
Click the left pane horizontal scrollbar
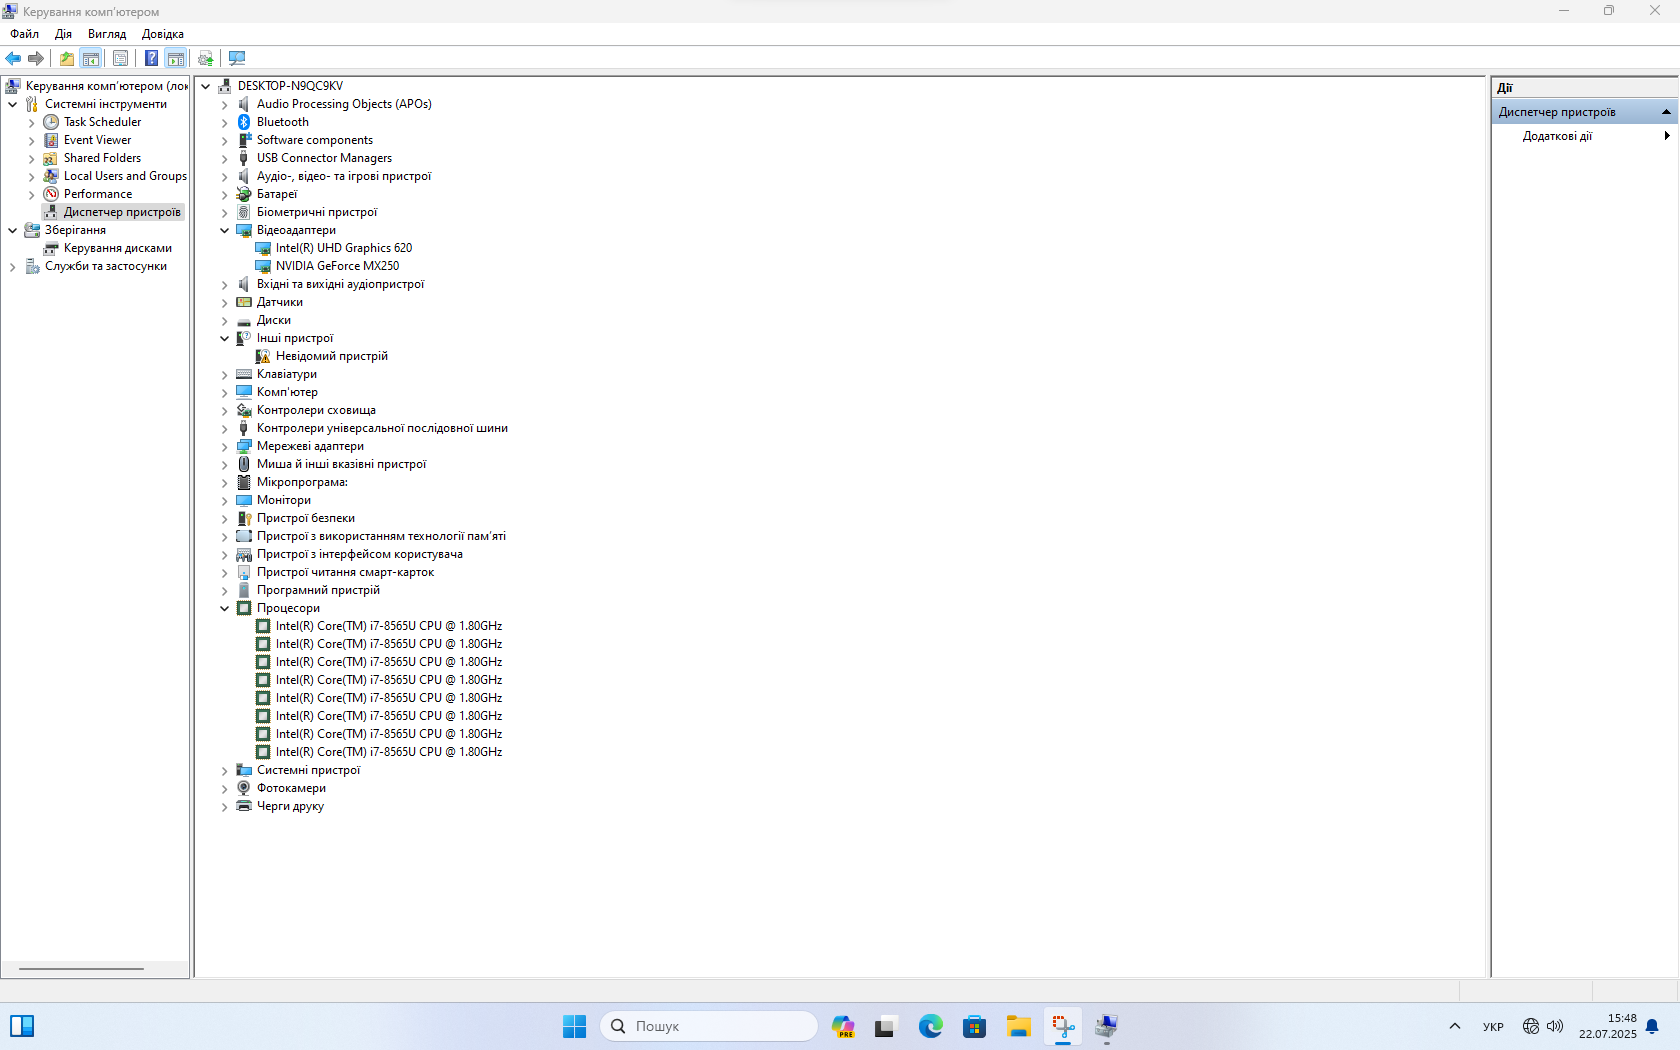(x=82, y=968)
